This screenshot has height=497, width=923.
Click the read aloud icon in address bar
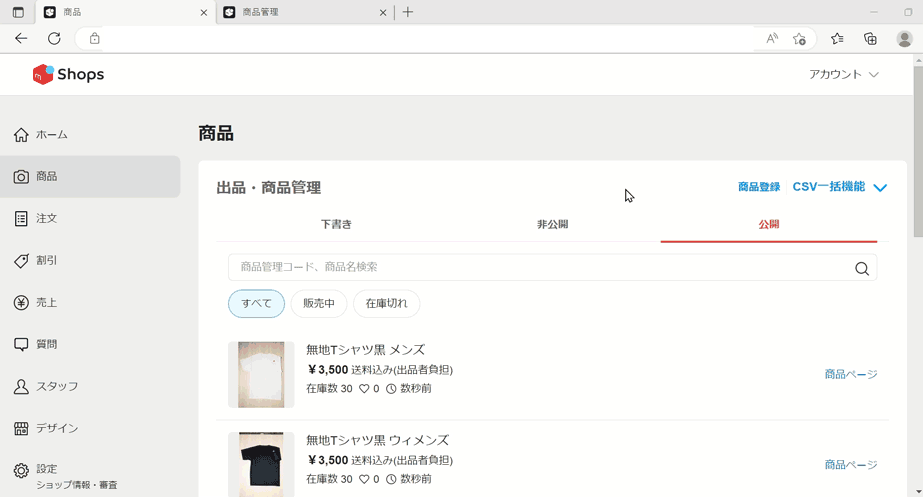772,38
